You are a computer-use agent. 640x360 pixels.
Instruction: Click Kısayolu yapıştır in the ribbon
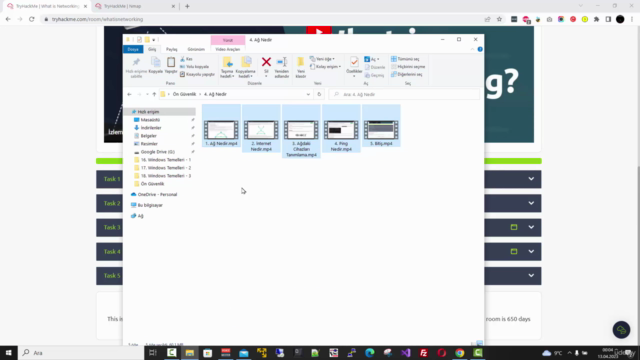pyautogui.click(x=197, y=74)
